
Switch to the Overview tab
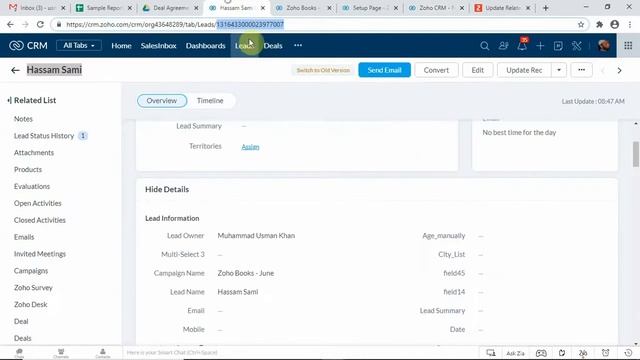click(162, 101)
